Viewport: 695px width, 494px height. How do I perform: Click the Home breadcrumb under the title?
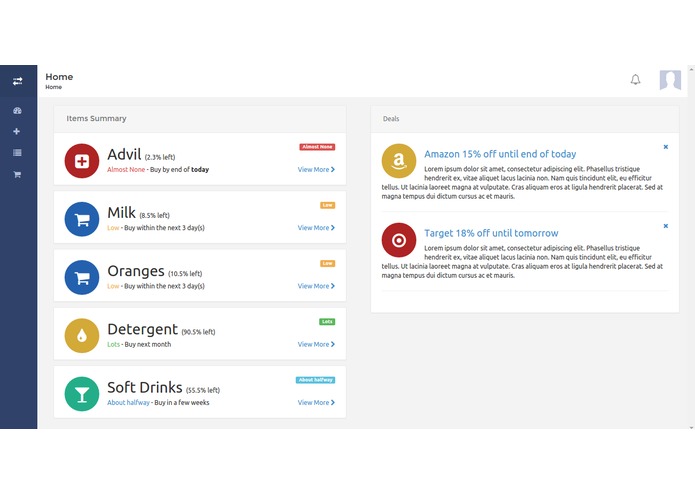[54, 87]
